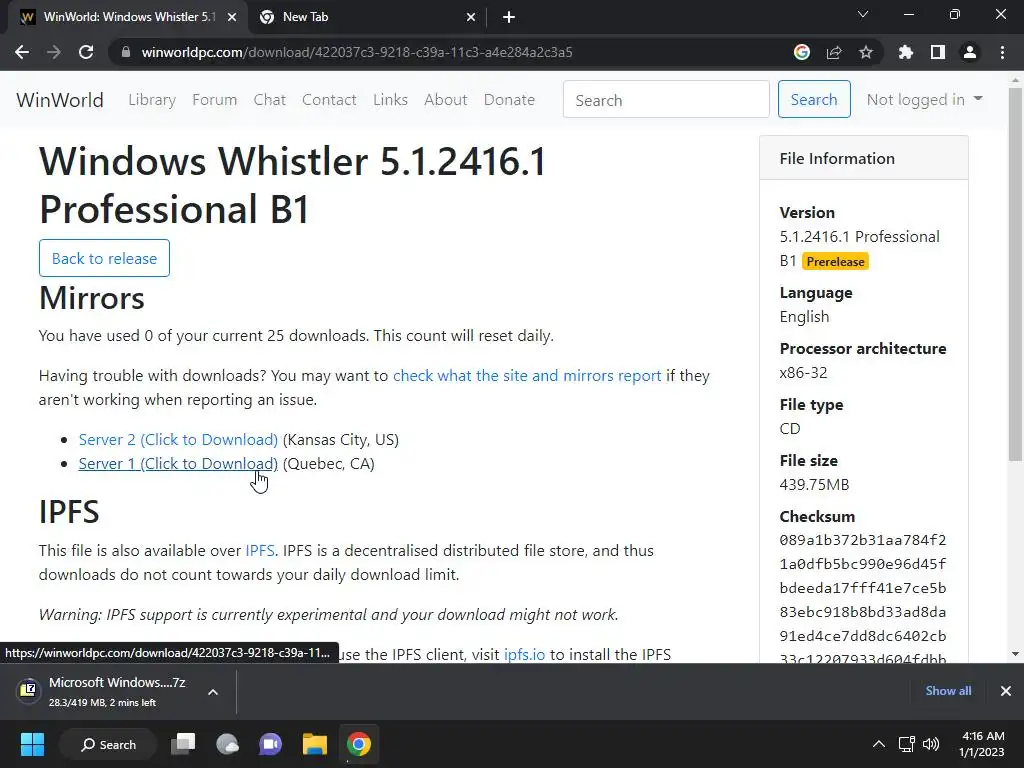The height and width of the screenshot is (768, 1024).
Task: Open the tab search chevron
Action: 863,14
